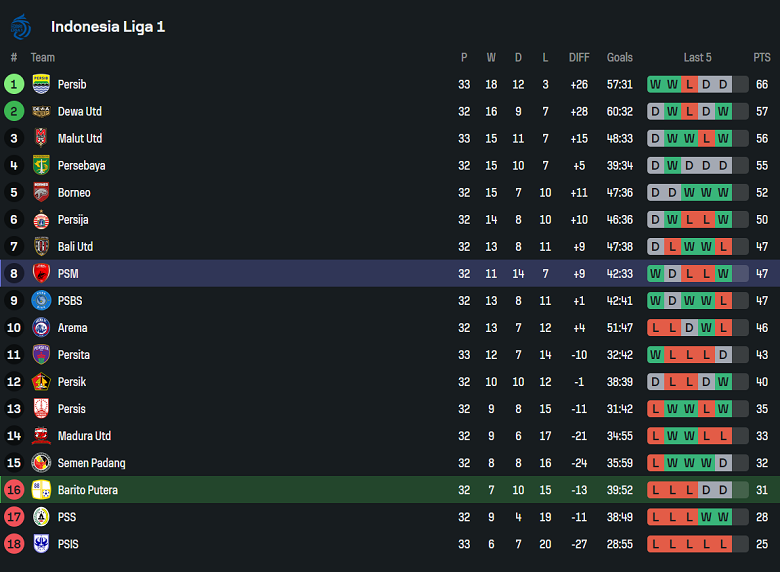This screenshot has width=780, height=572.
Task: Click the Indonesia Liga 1 league logo
Action: pyautogui.click(x=21, y=26)
